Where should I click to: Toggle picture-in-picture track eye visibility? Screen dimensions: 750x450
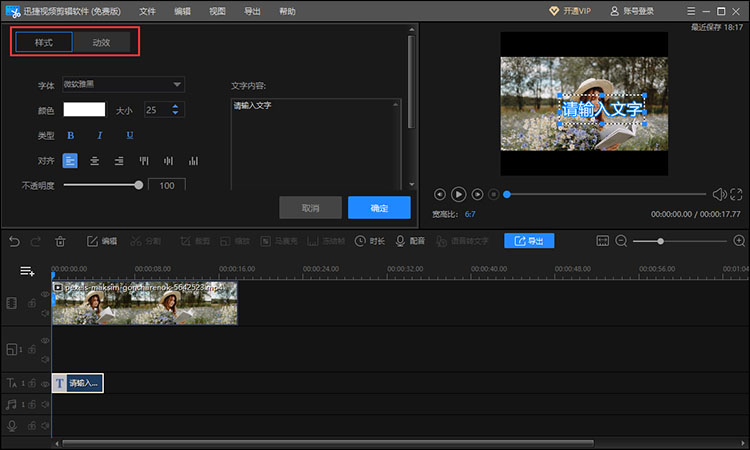point(45,340)
